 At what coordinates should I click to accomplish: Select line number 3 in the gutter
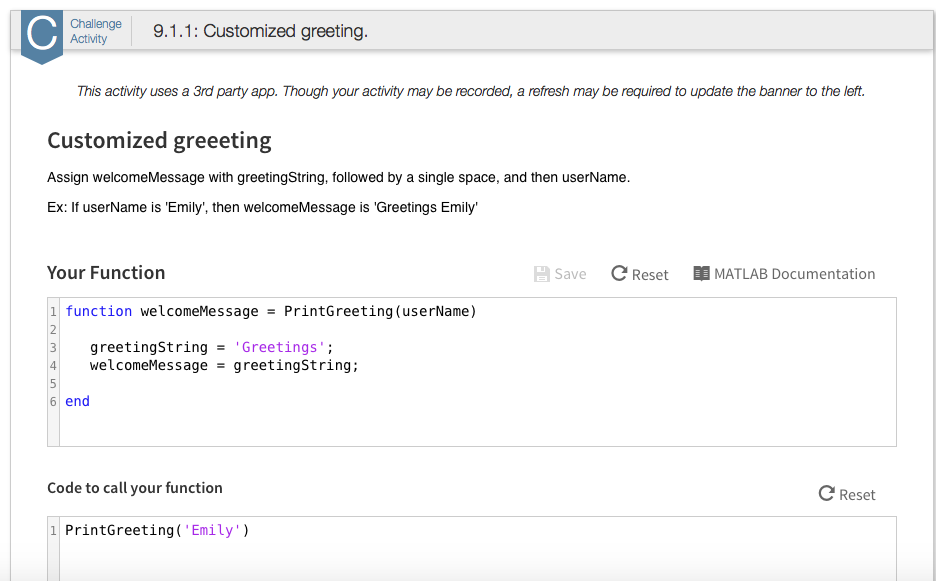(x=53, y=348)
